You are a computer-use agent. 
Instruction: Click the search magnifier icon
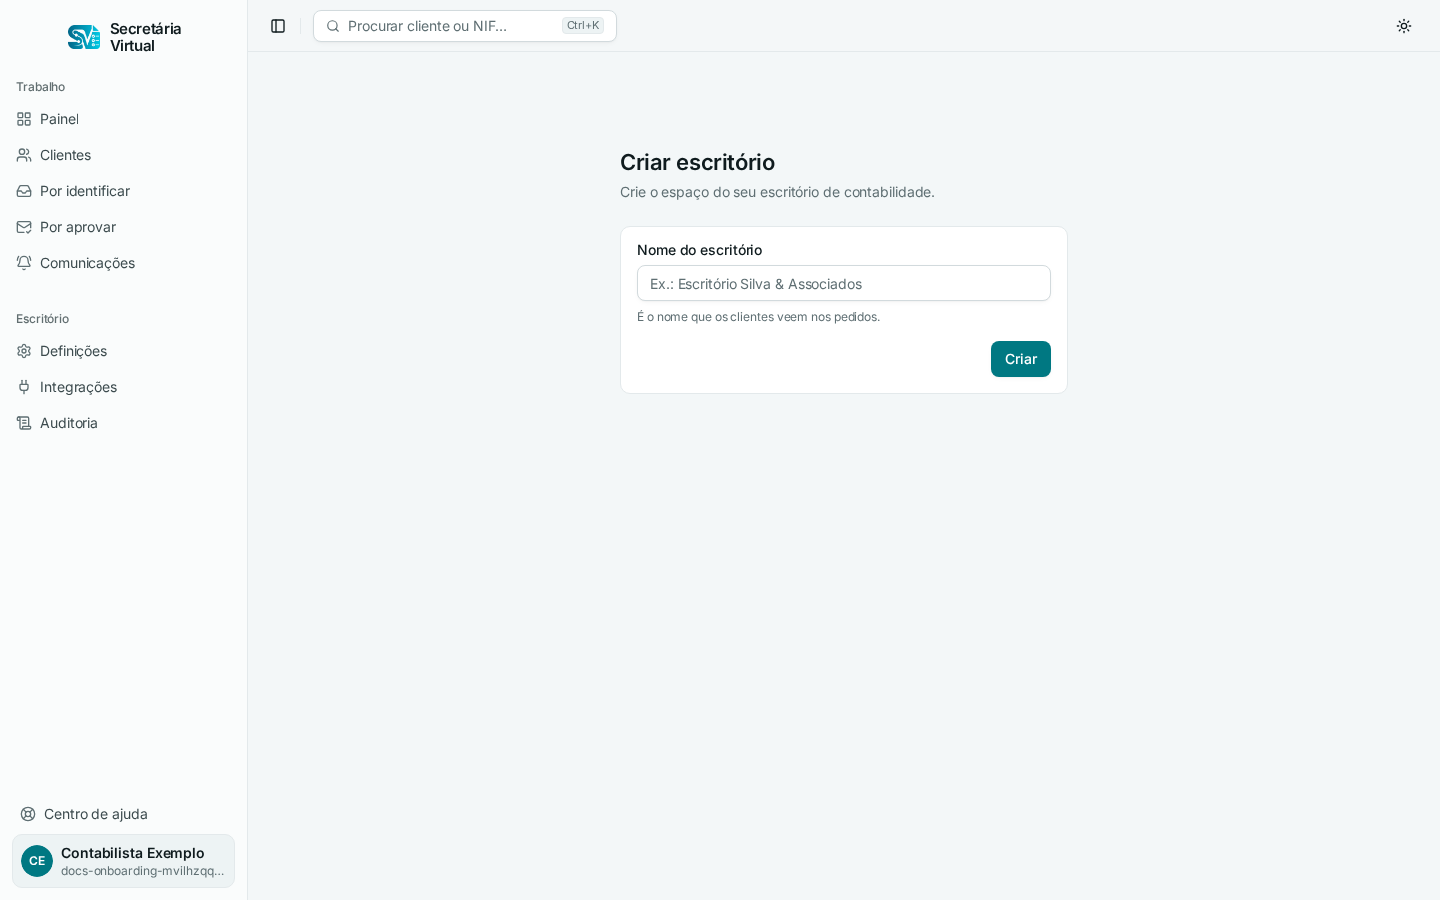click(333, 26)
